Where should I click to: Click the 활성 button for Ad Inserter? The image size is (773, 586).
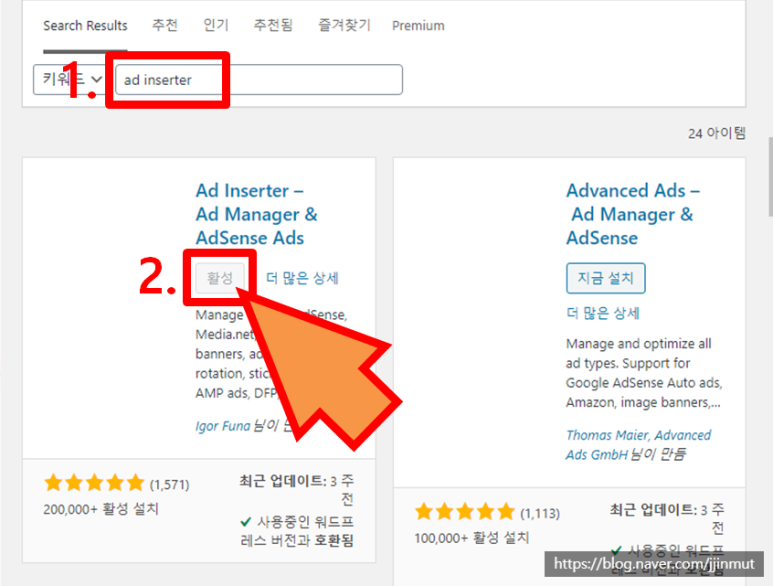point(220,278)
